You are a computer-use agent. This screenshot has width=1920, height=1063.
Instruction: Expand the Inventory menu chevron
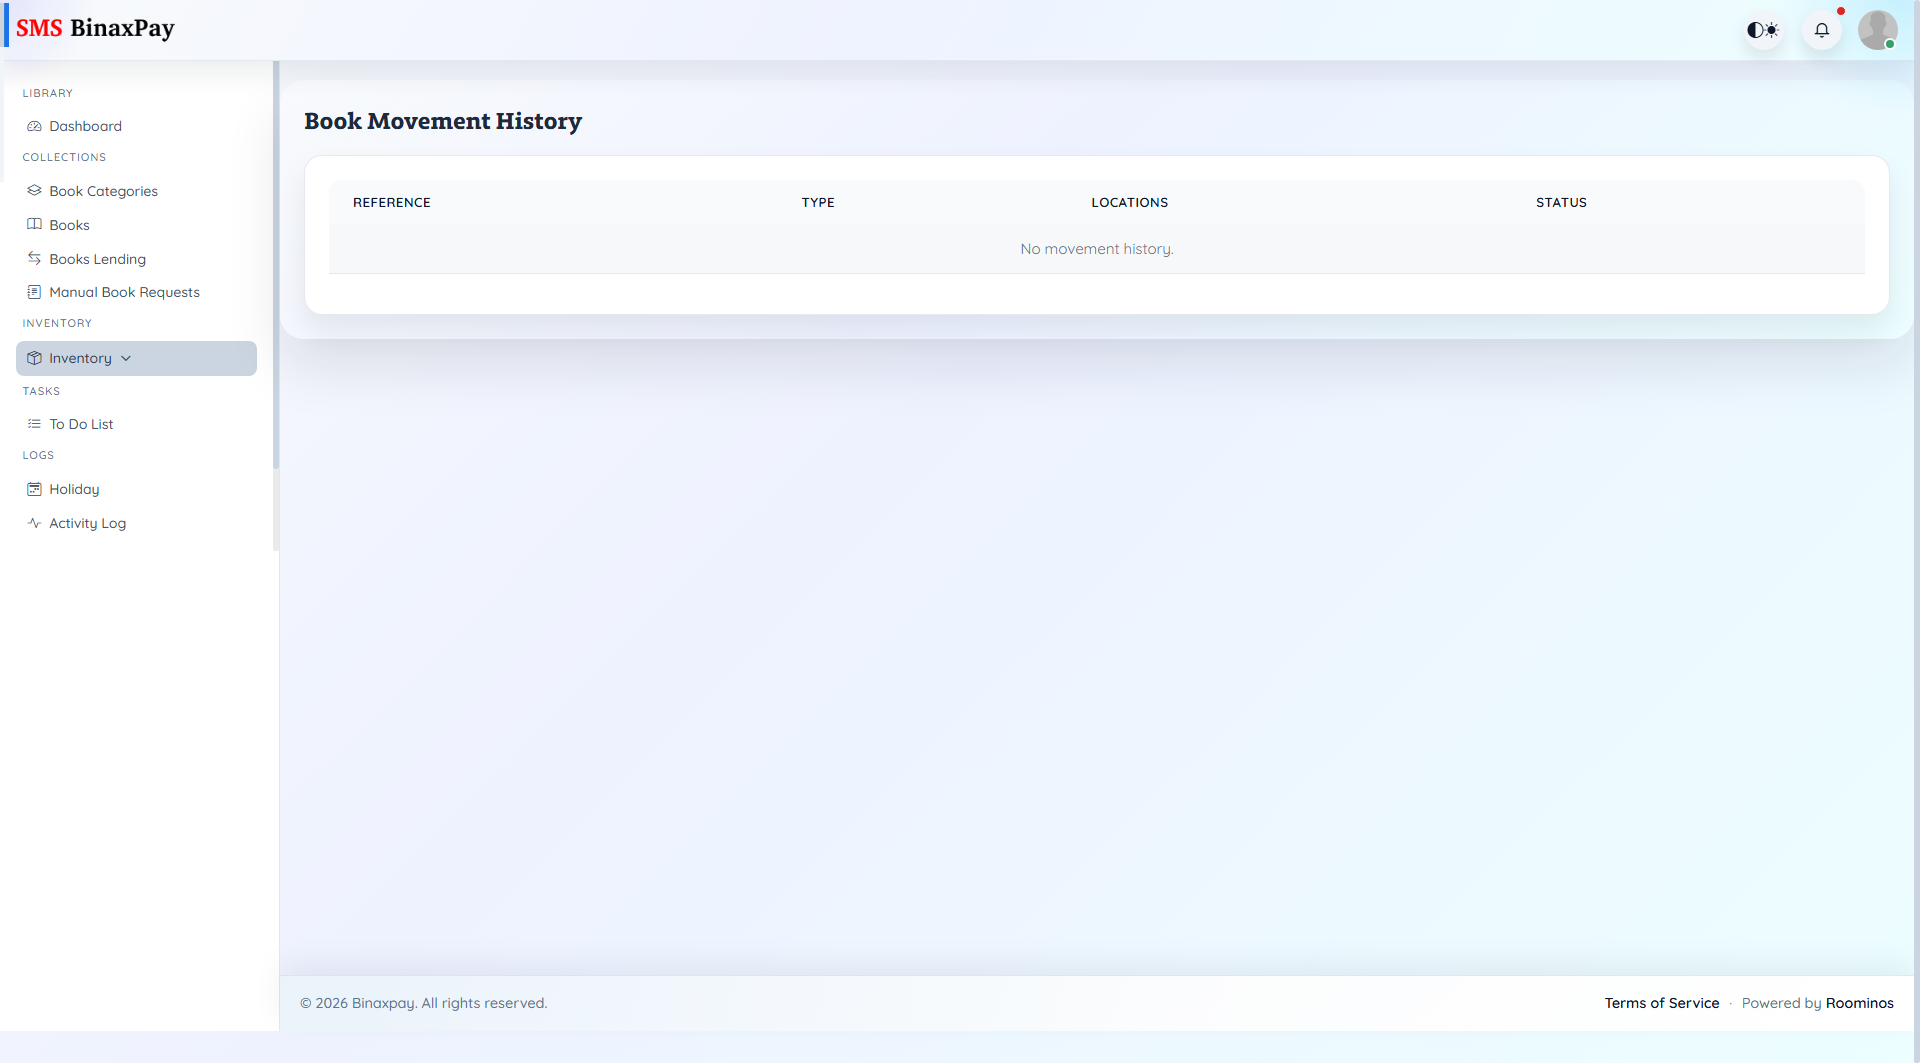click(125, 357)
